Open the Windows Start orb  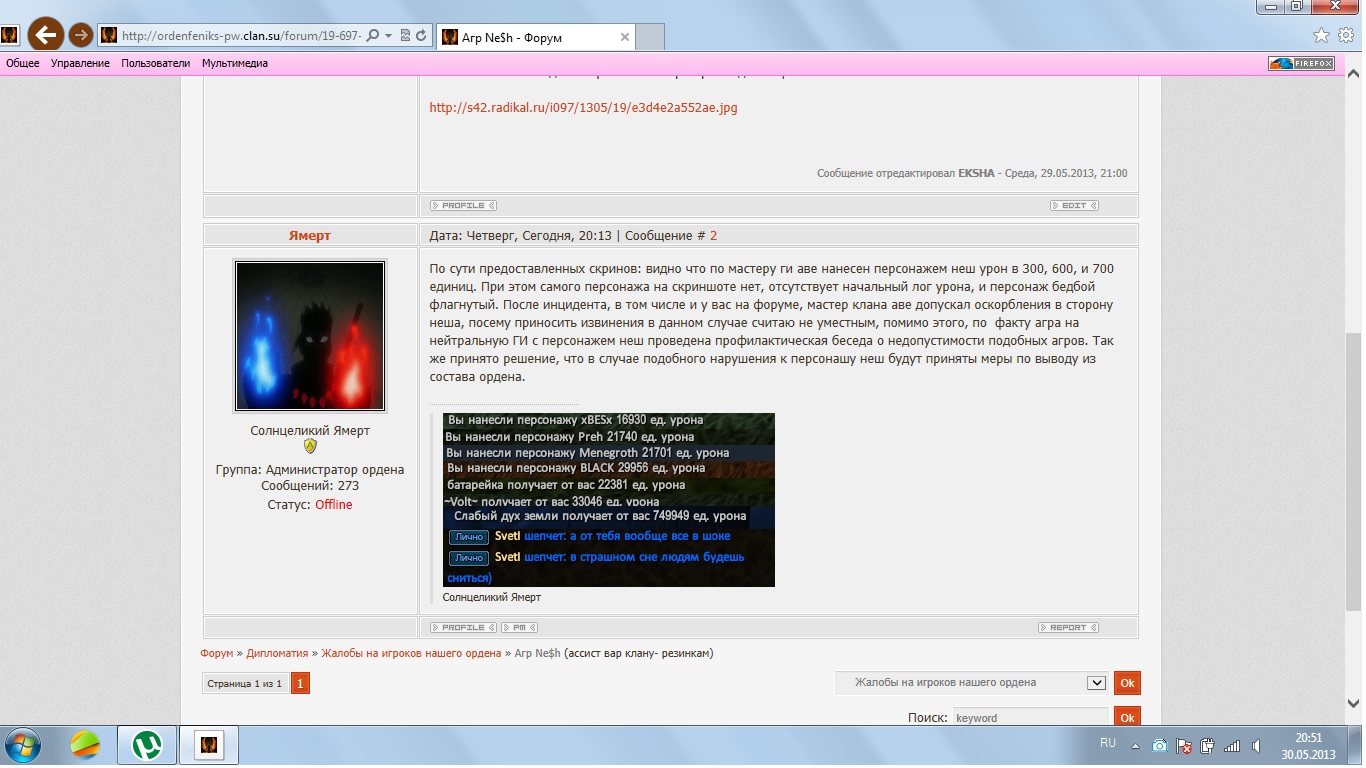[x=22, y=745]
